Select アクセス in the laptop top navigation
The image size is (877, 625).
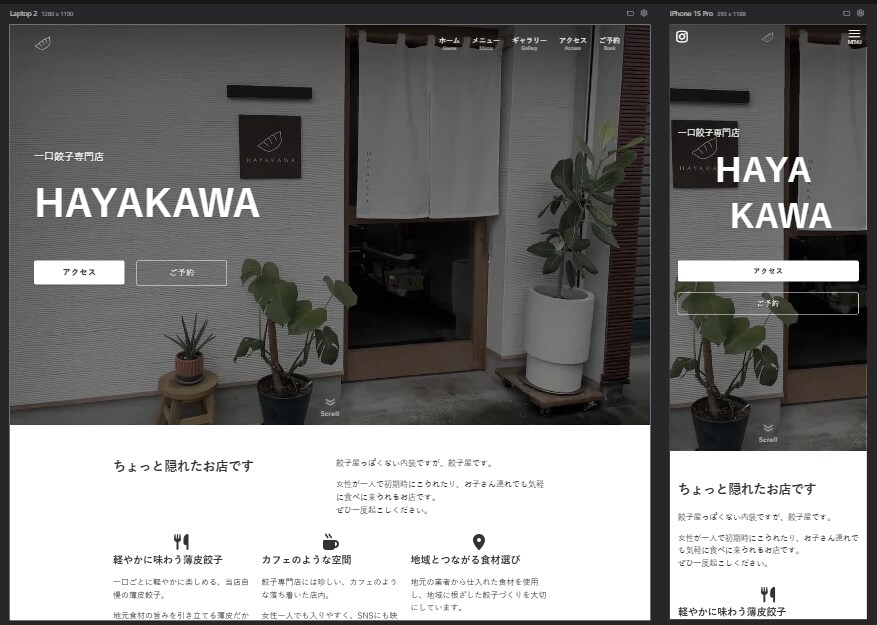(573, 43)
